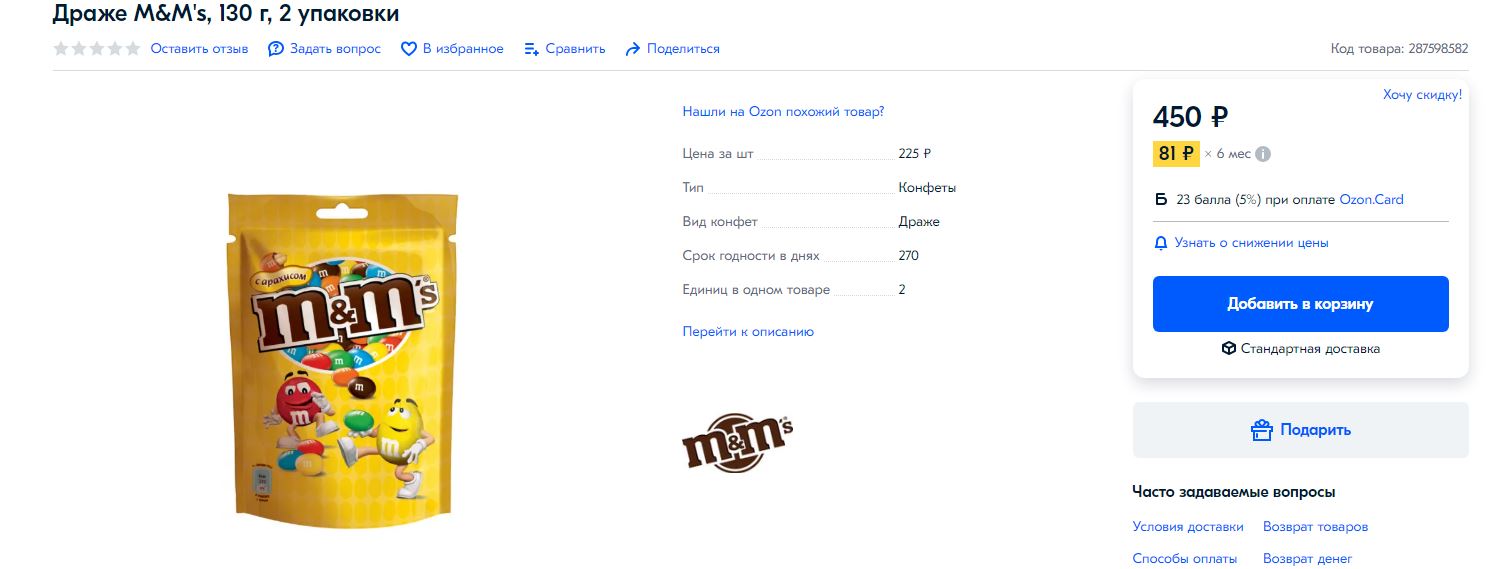Click the 'Добавить в корзину' button
The height and width of the screenshot is (569, 1492).
click(x=1300, y=304)
